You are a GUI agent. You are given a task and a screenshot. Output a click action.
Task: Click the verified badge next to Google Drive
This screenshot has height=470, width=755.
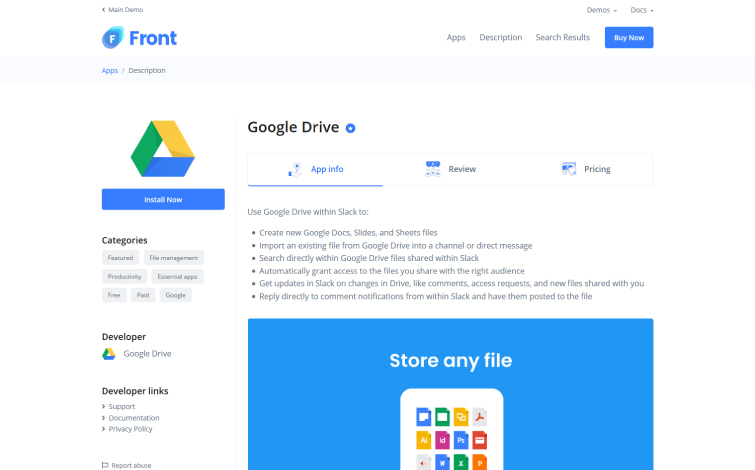(350, 128)
